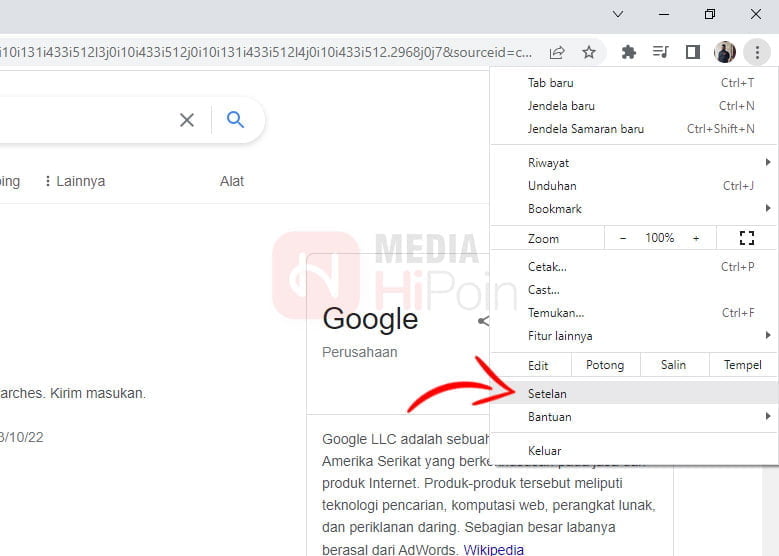Click the share icon next to Google heading
Screen dimensions: 779x556
[483, 321]
